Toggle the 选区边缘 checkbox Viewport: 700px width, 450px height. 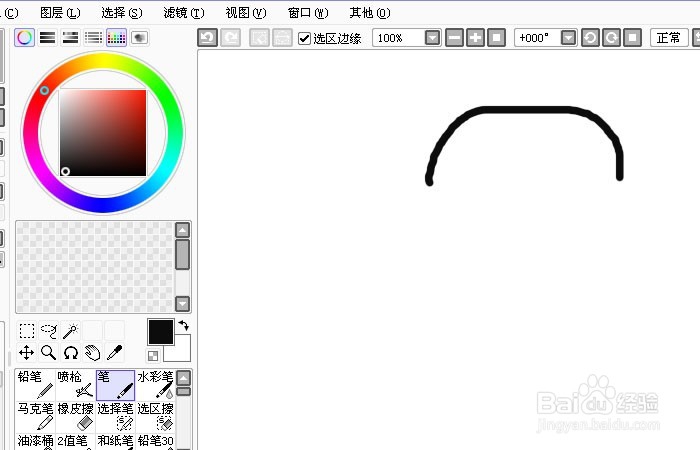[304, 38]
